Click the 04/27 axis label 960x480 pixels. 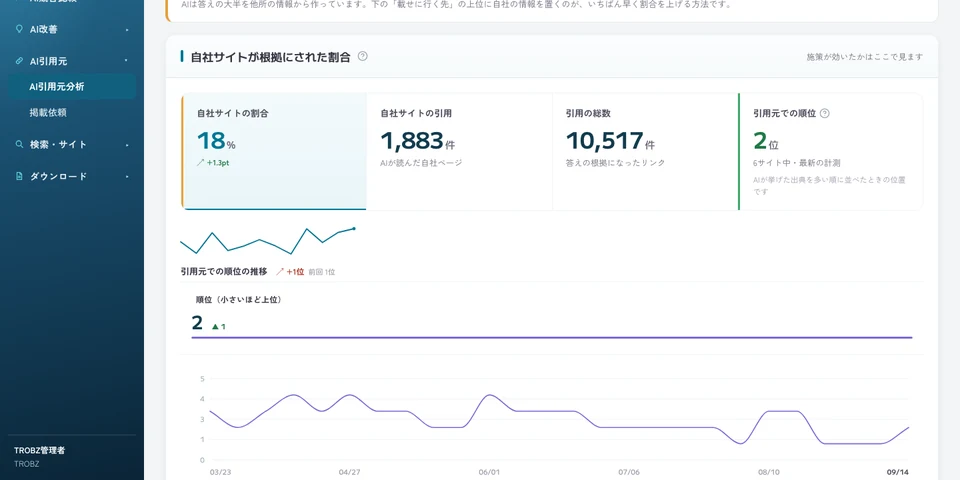pos(350,472)
